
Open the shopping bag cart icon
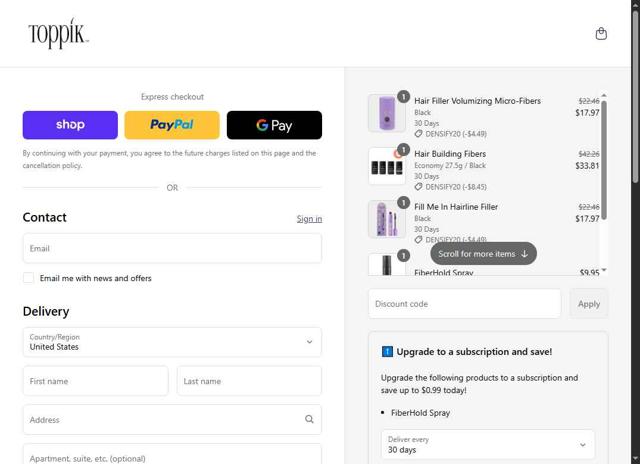pyautogui.click(x=601, y=33)
